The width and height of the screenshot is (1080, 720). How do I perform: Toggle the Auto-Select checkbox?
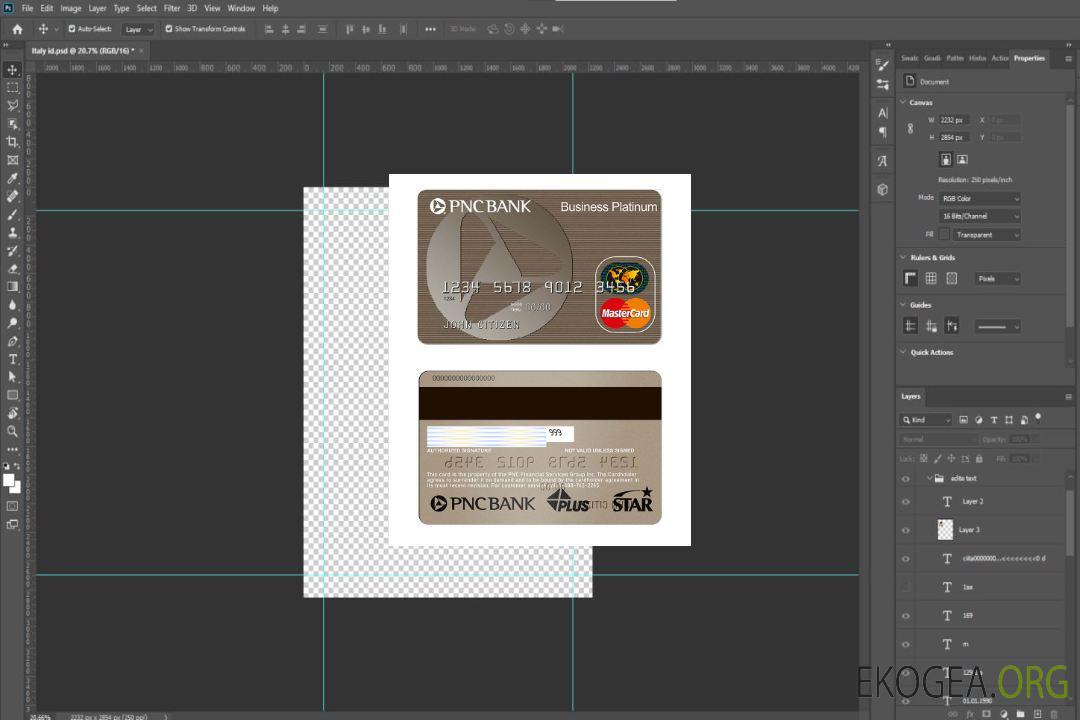click(x=72, y=29)
